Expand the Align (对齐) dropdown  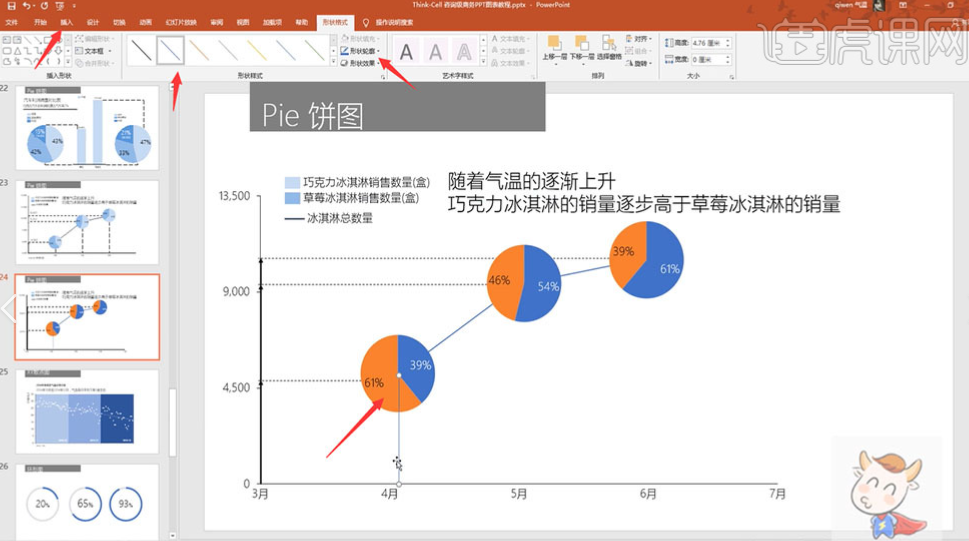[x=640, y=39]
